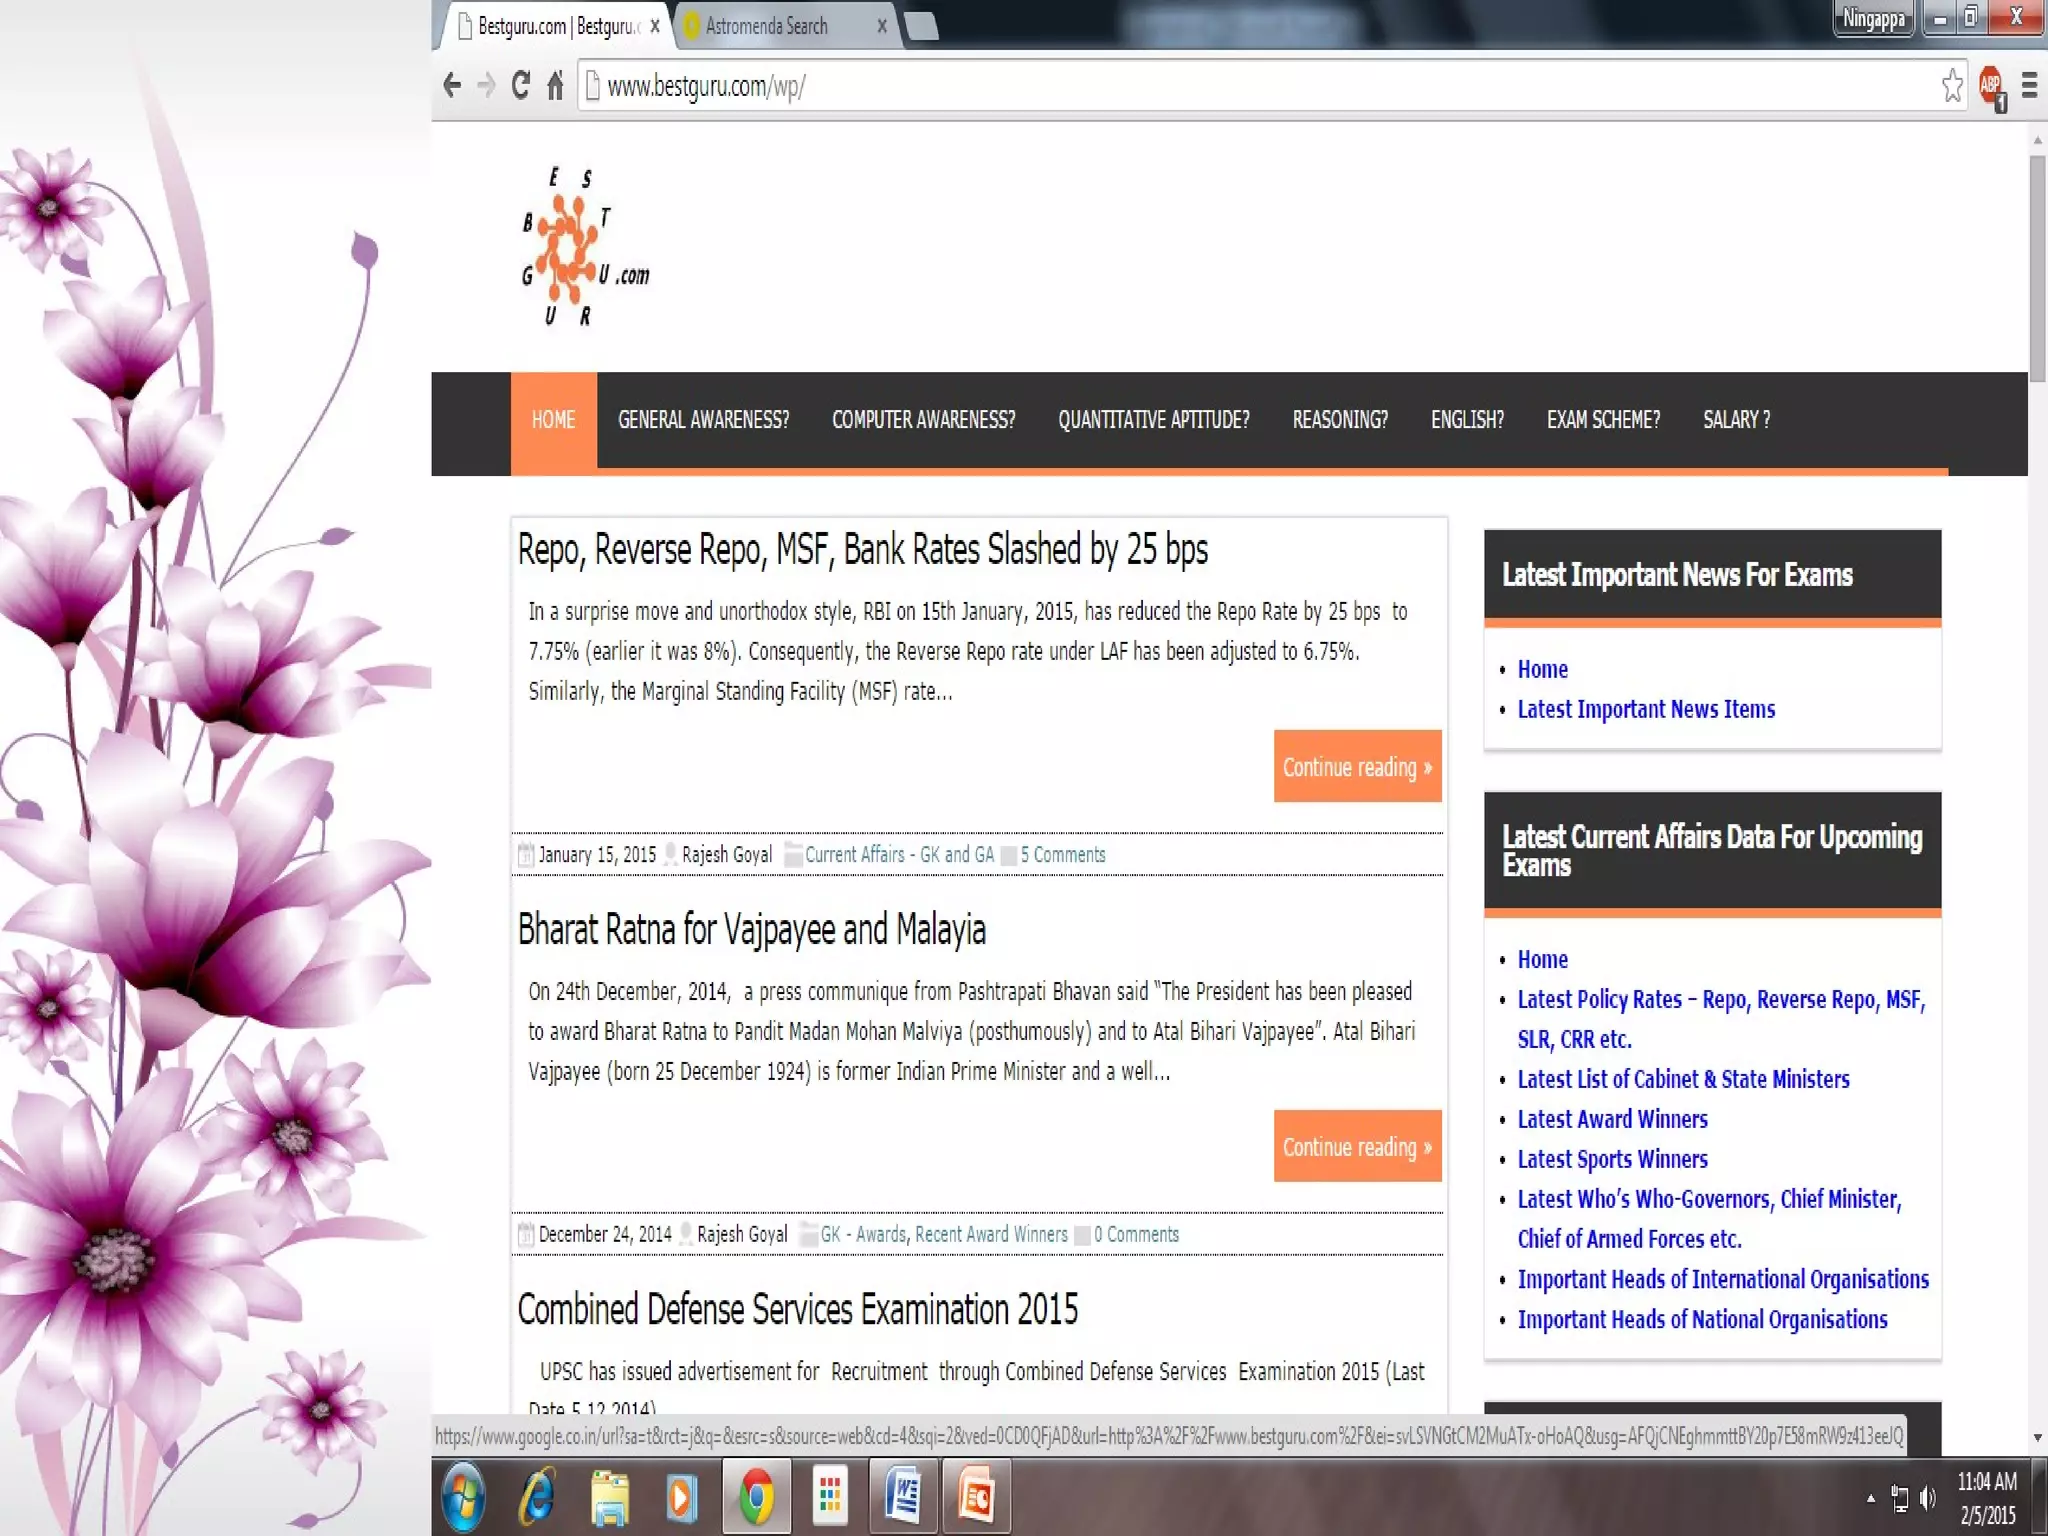Open the Recent Award Winners category
Screen dimensions: 2048x1536
[991, 1235]
